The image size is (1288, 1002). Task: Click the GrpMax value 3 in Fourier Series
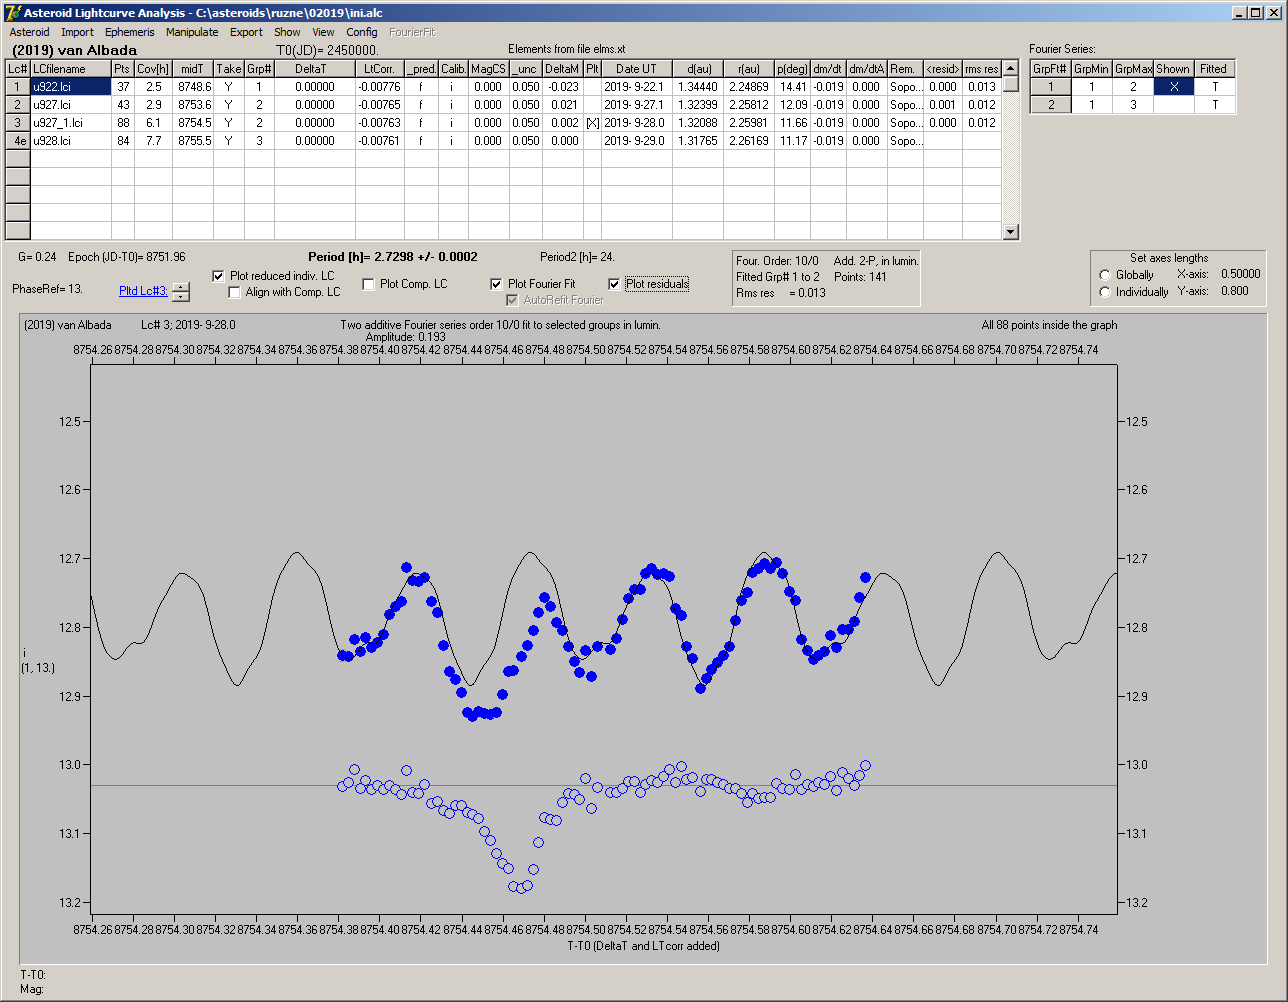[1133, 105]
